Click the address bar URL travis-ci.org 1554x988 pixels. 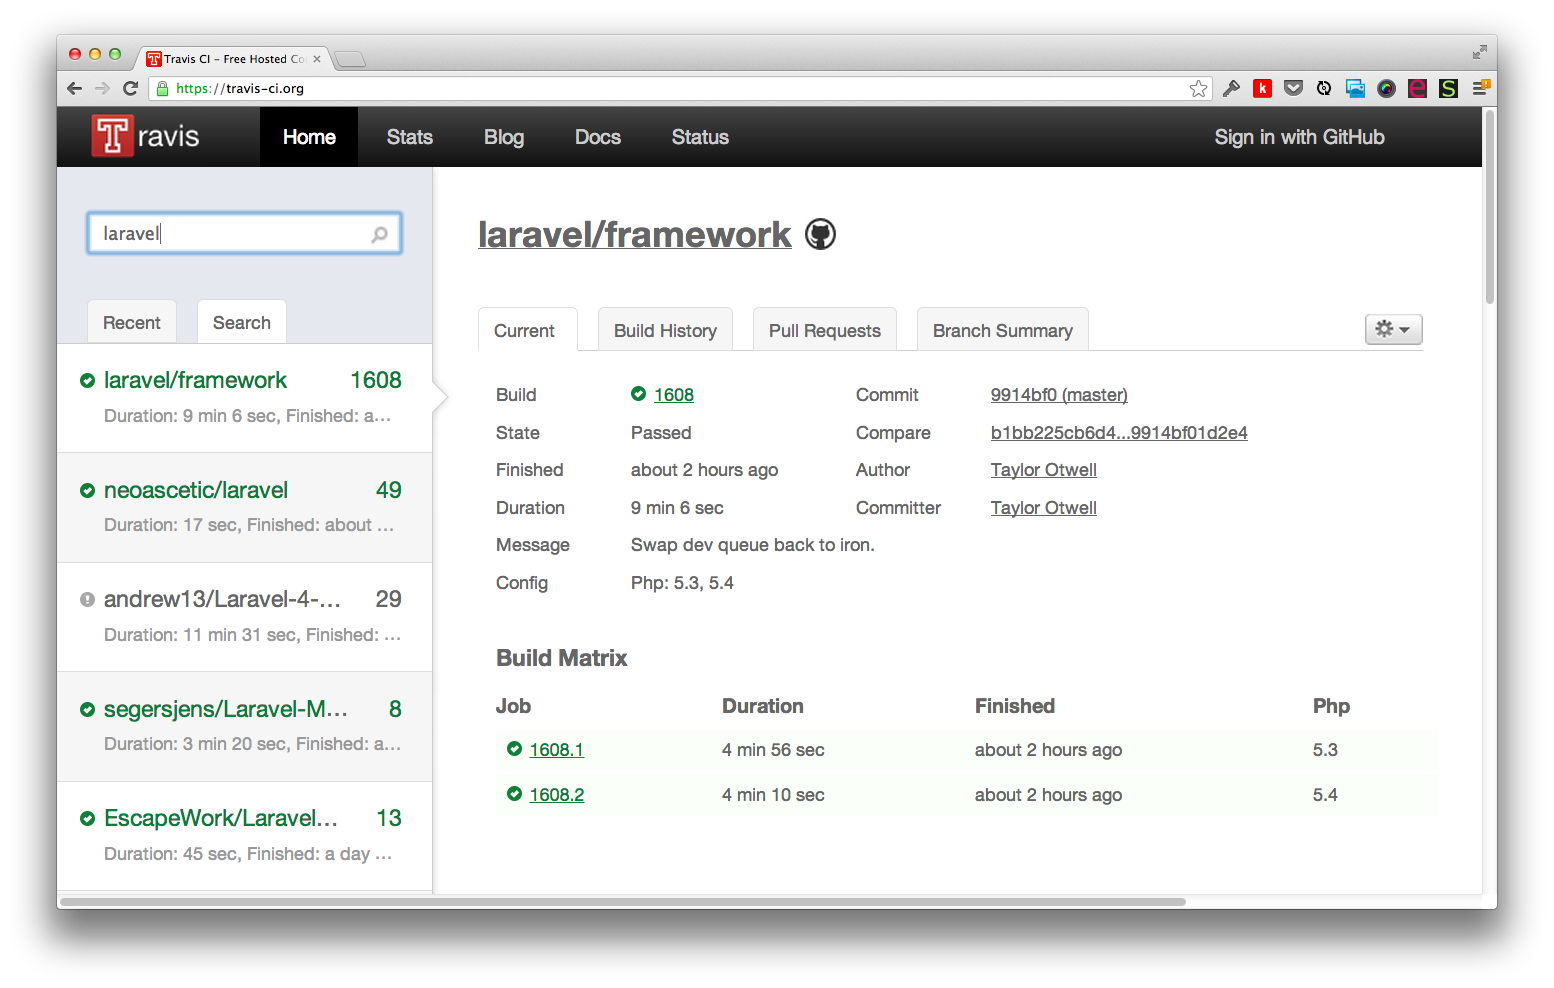240,88
